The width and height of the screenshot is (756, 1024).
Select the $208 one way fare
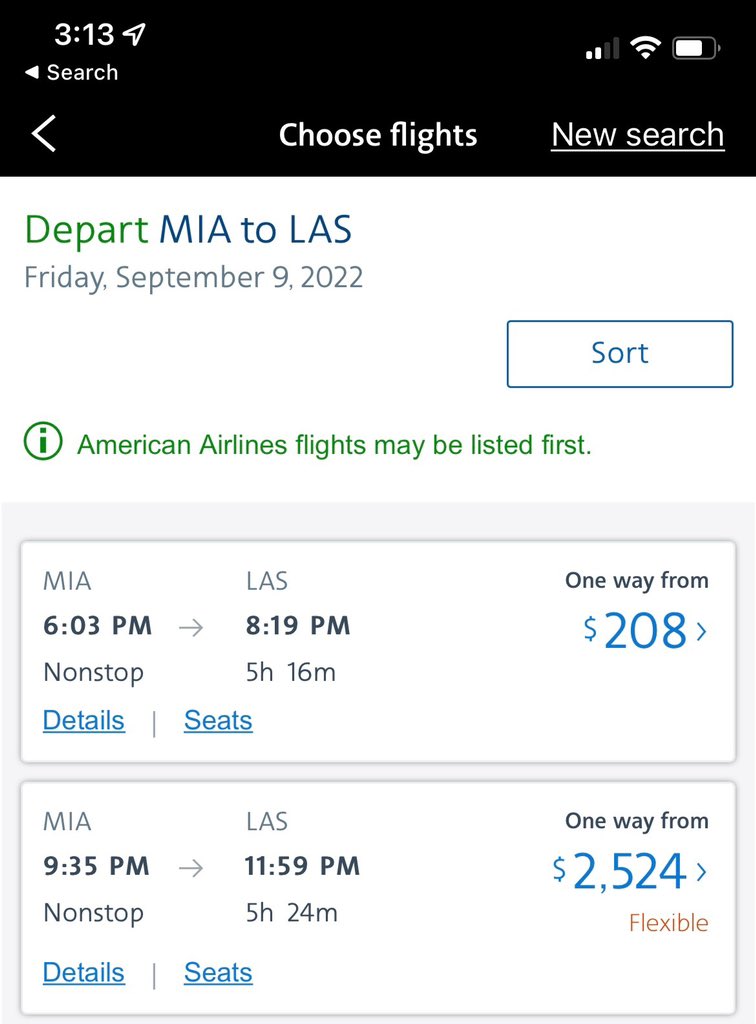pos(635,631)
